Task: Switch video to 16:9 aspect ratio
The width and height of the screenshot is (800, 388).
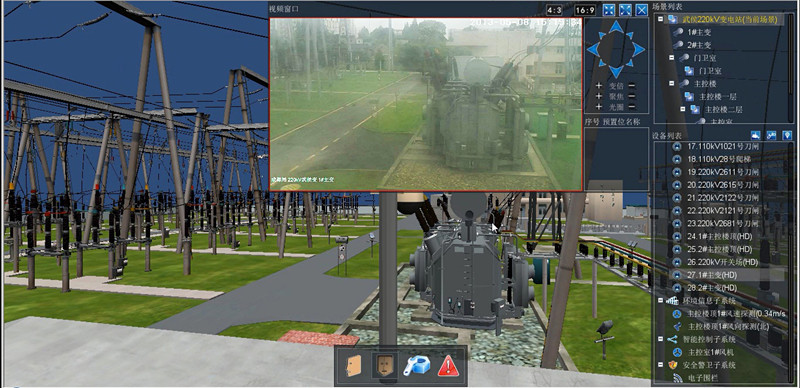Action: tap(585, 10)
